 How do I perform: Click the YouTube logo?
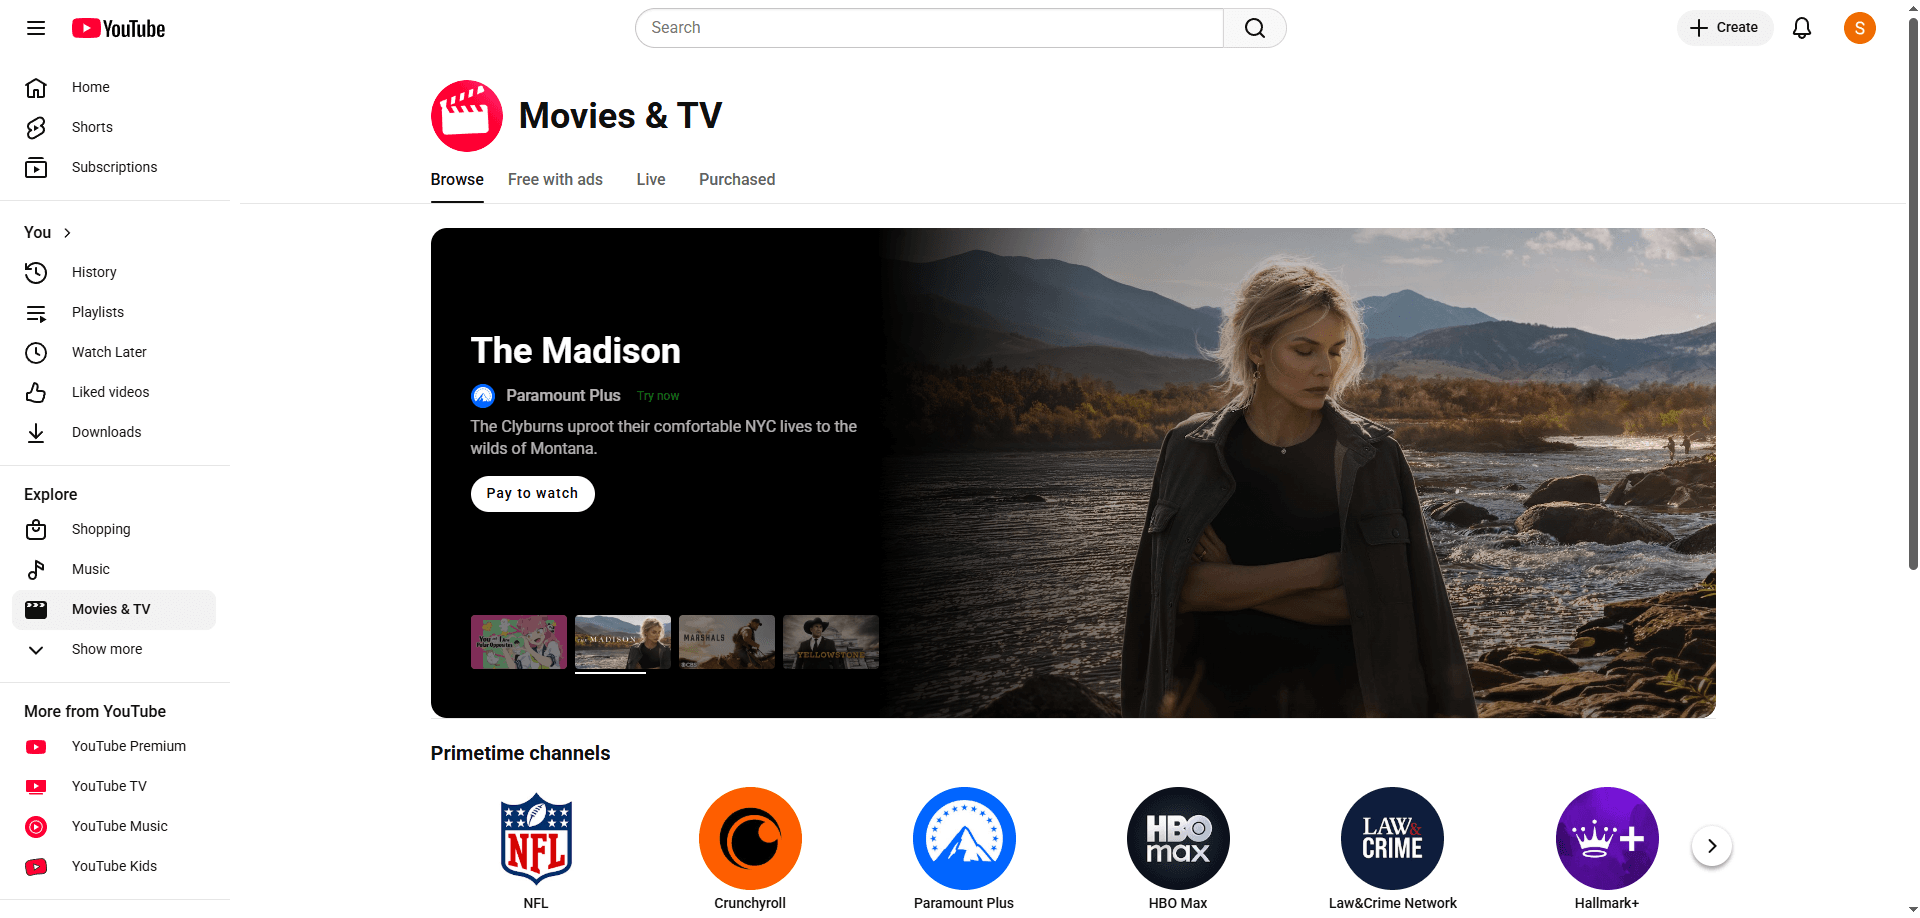coord(118,28)
